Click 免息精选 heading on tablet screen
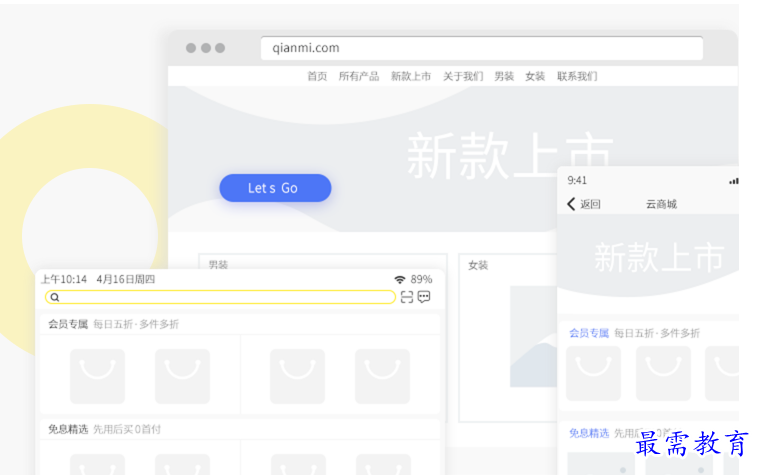This screenshot has height=475, width=757. pos(68,429)
